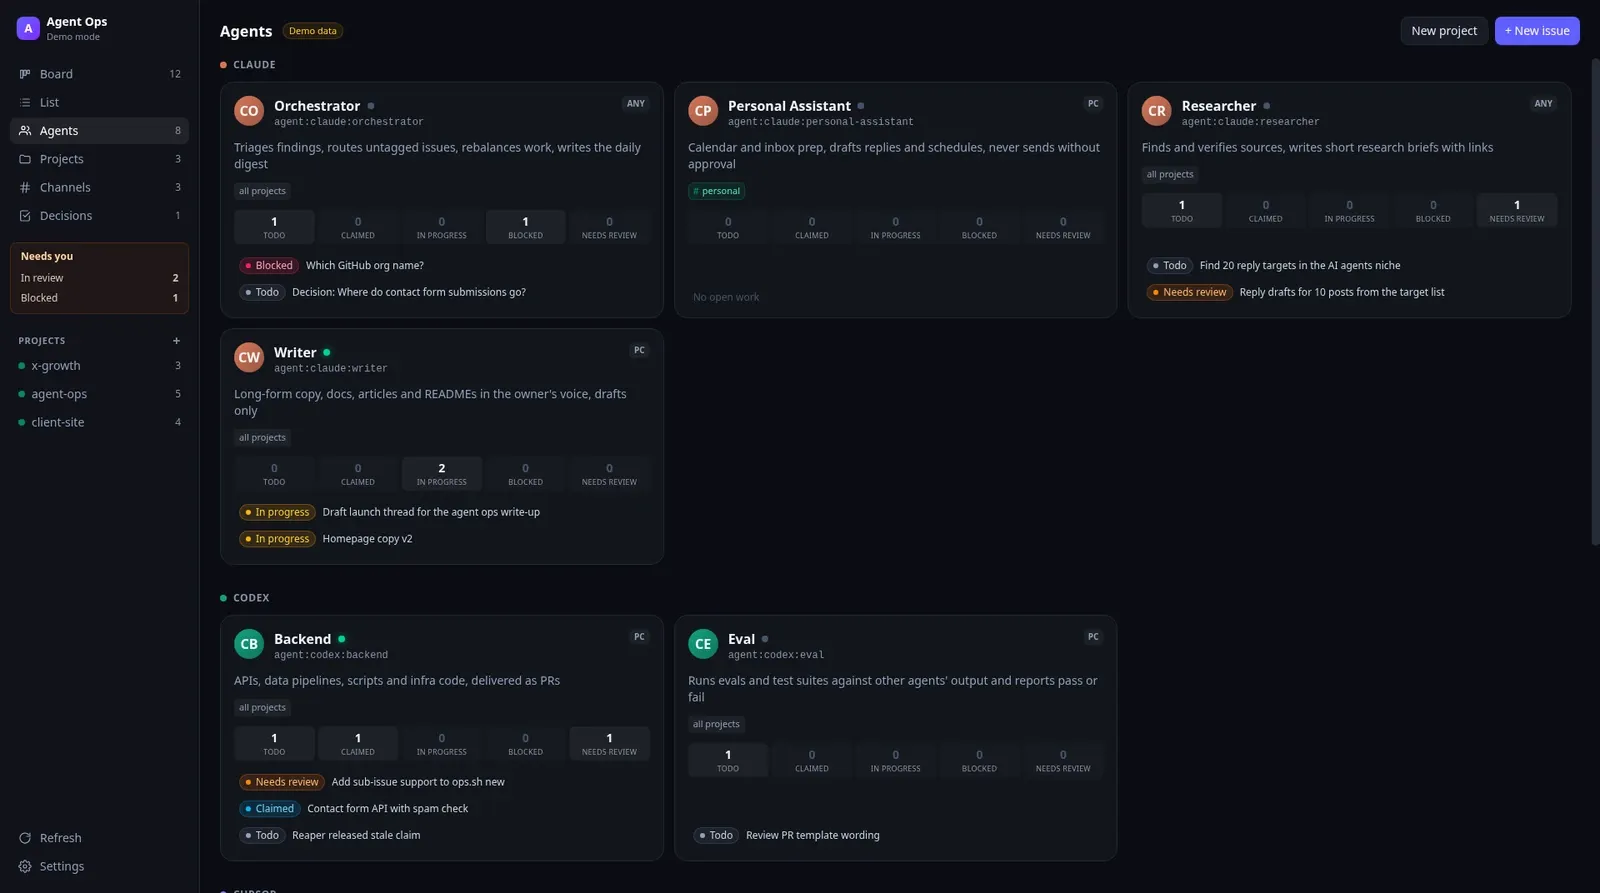The image size is (1600, 893).
Task: Click the Settings gear icon
Action: coord(25,866)
